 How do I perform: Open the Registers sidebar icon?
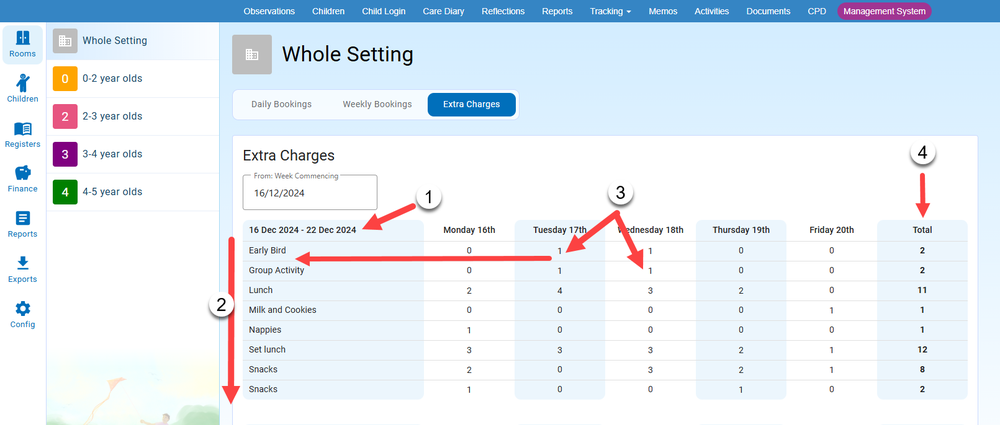23,129
